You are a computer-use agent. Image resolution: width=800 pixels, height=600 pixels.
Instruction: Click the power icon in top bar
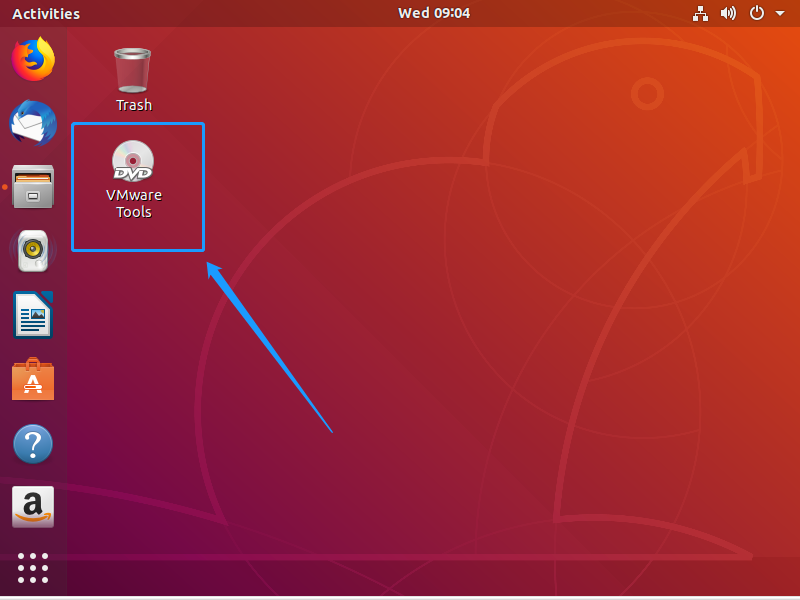pos(757,13)
